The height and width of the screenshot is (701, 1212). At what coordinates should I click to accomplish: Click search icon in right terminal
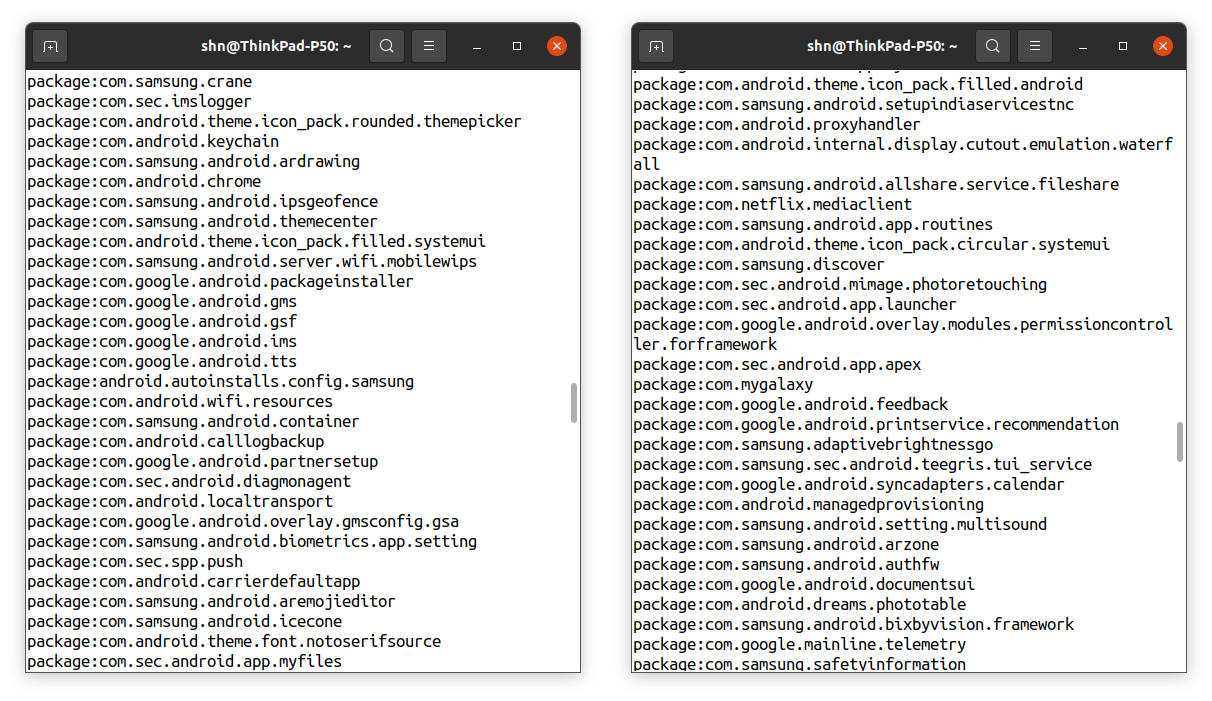(993, 46)
